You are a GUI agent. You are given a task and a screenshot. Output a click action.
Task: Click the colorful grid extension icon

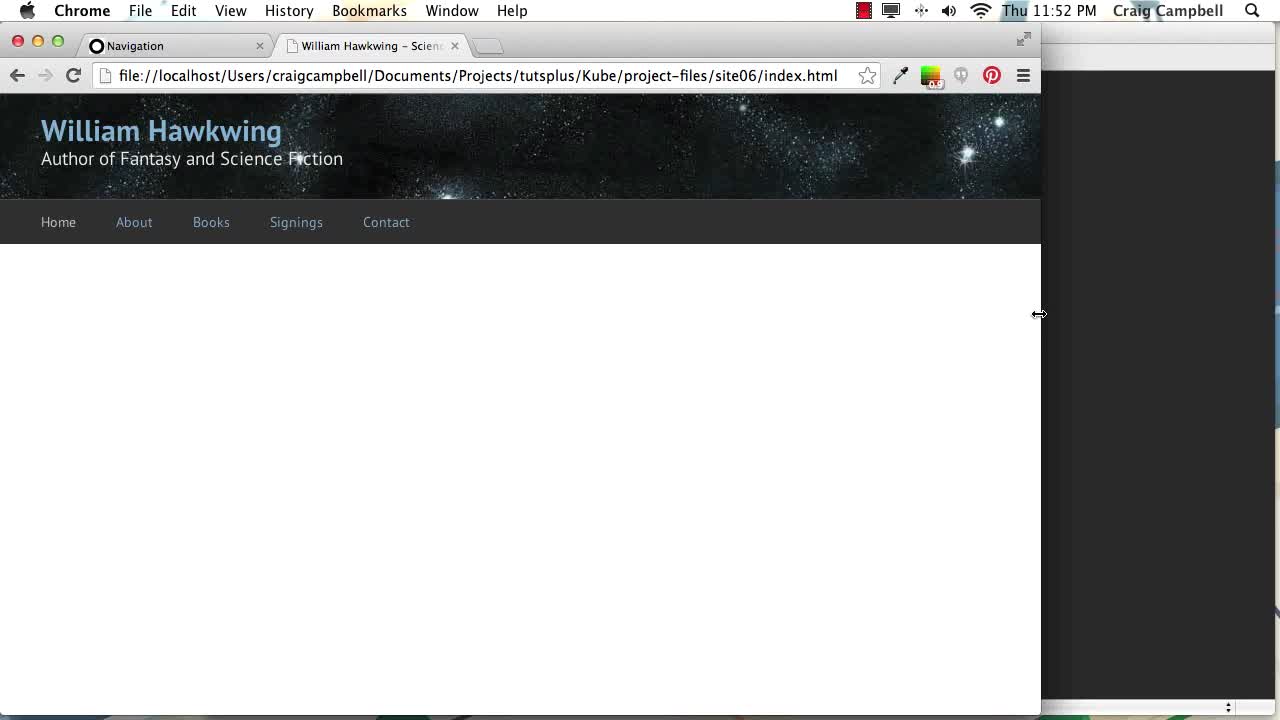click(x=931, y=76)
